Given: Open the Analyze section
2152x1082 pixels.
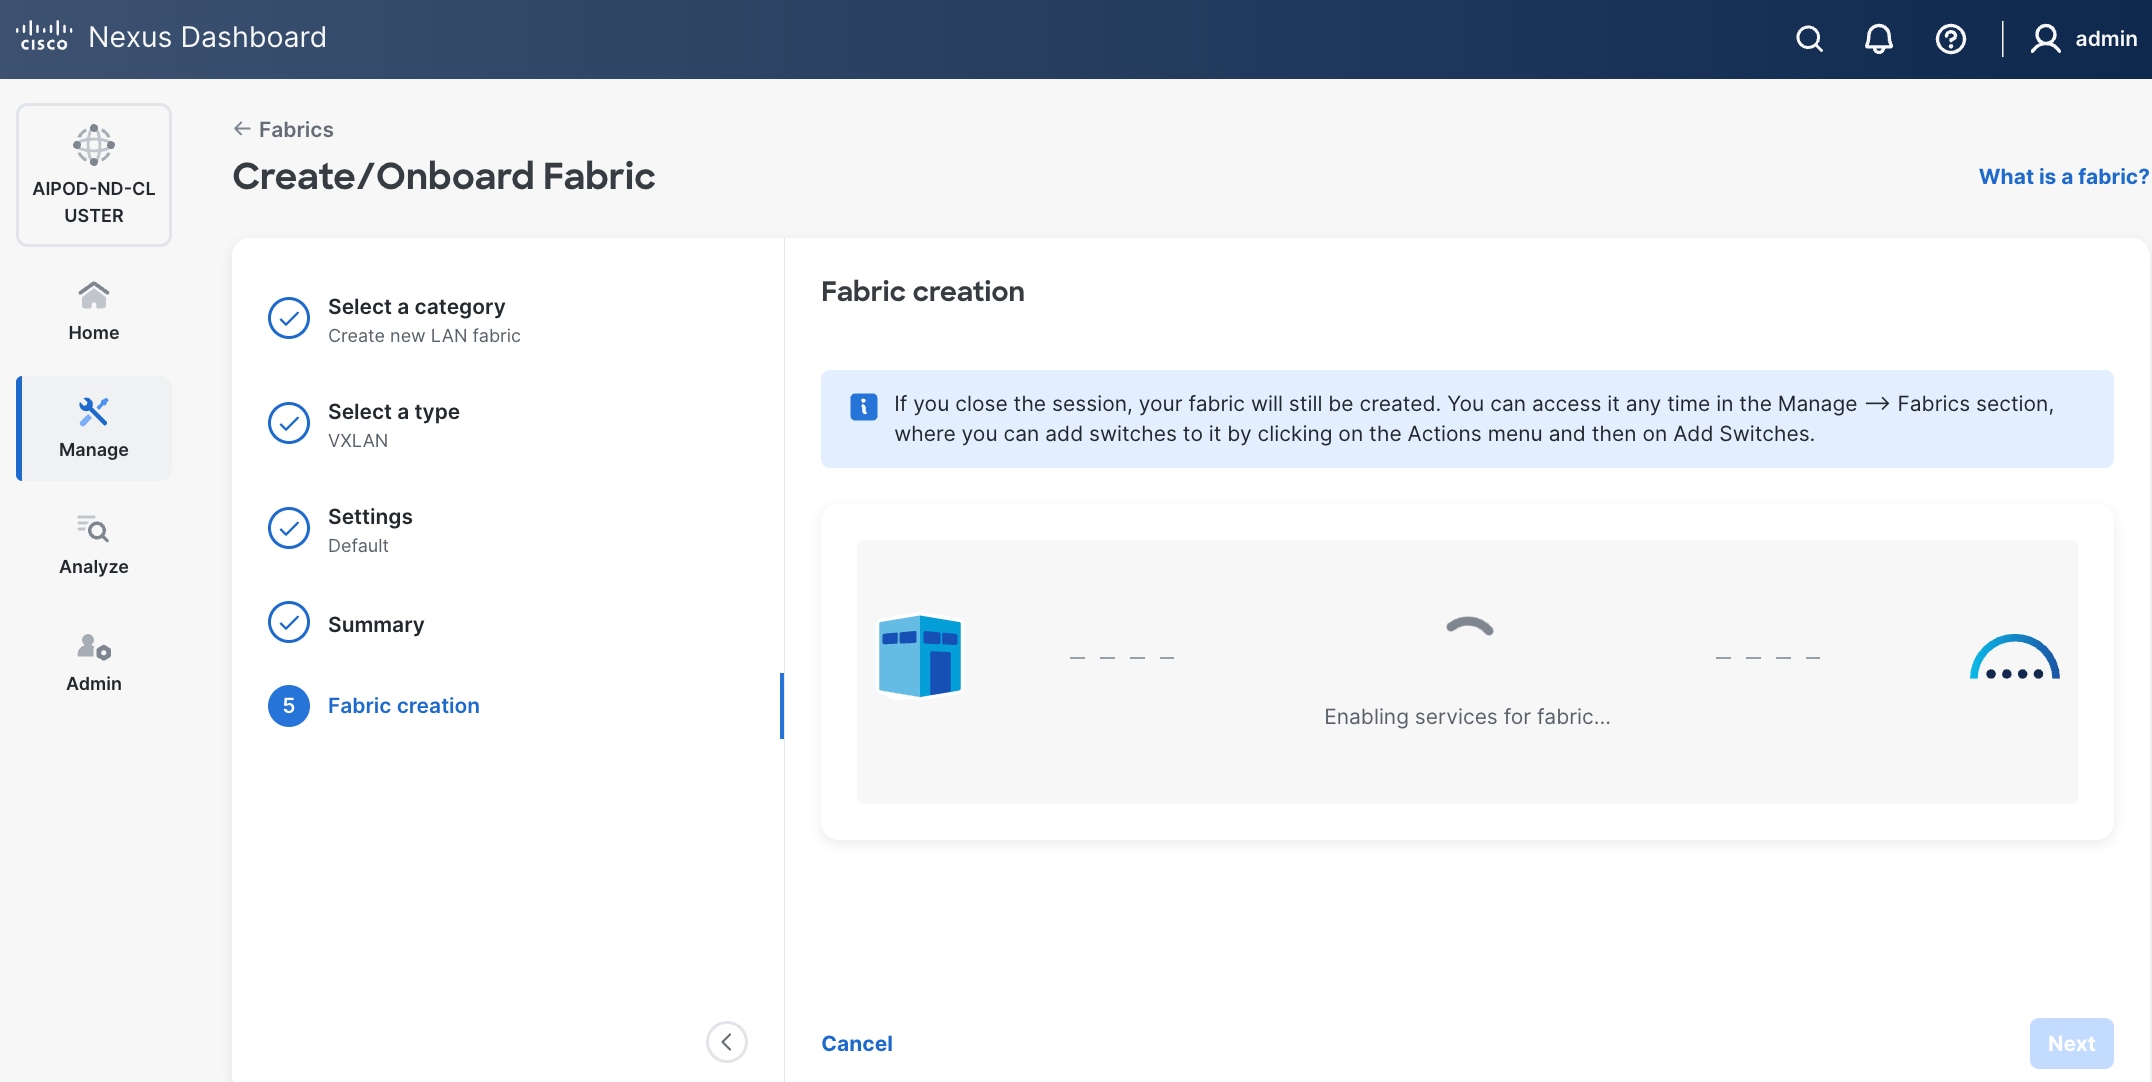Looking at the screenshot, I should tap(93, 544).
